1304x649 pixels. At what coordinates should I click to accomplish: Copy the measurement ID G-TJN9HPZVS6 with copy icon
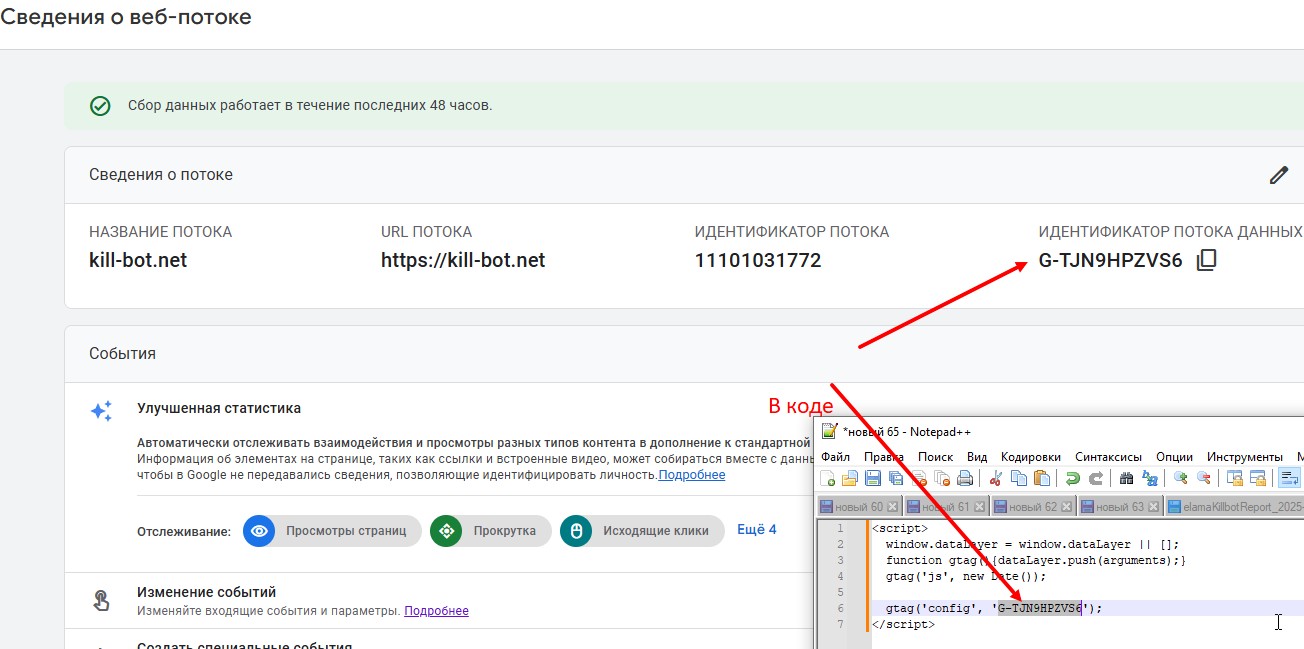1207,261
